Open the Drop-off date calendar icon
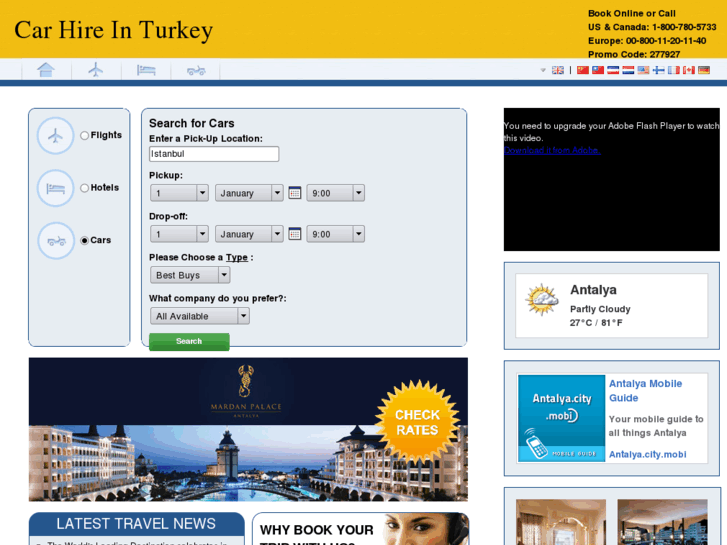The image size is (727, 545). 295,233
